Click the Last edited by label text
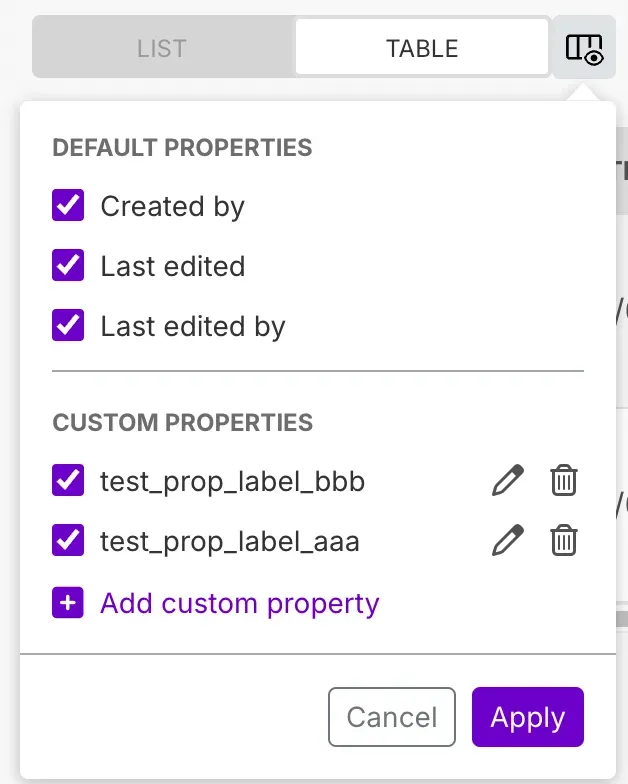 193,326
